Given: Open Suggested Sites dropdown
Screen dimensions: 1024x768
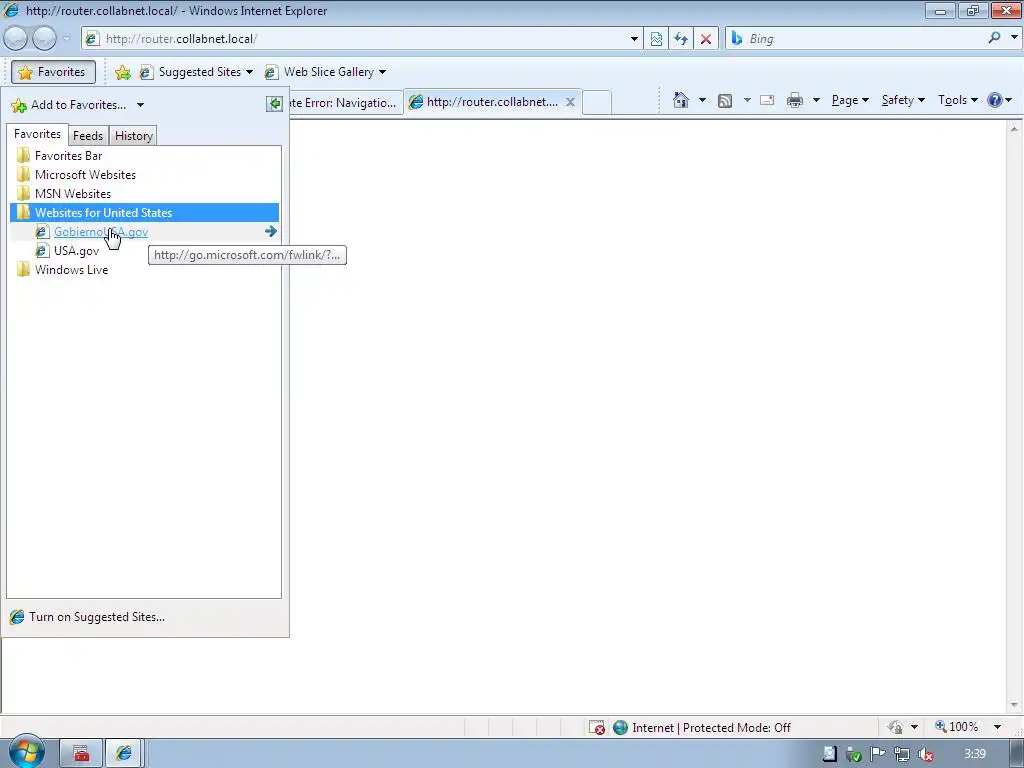Looking at the screenshot, I should [206, 72].
